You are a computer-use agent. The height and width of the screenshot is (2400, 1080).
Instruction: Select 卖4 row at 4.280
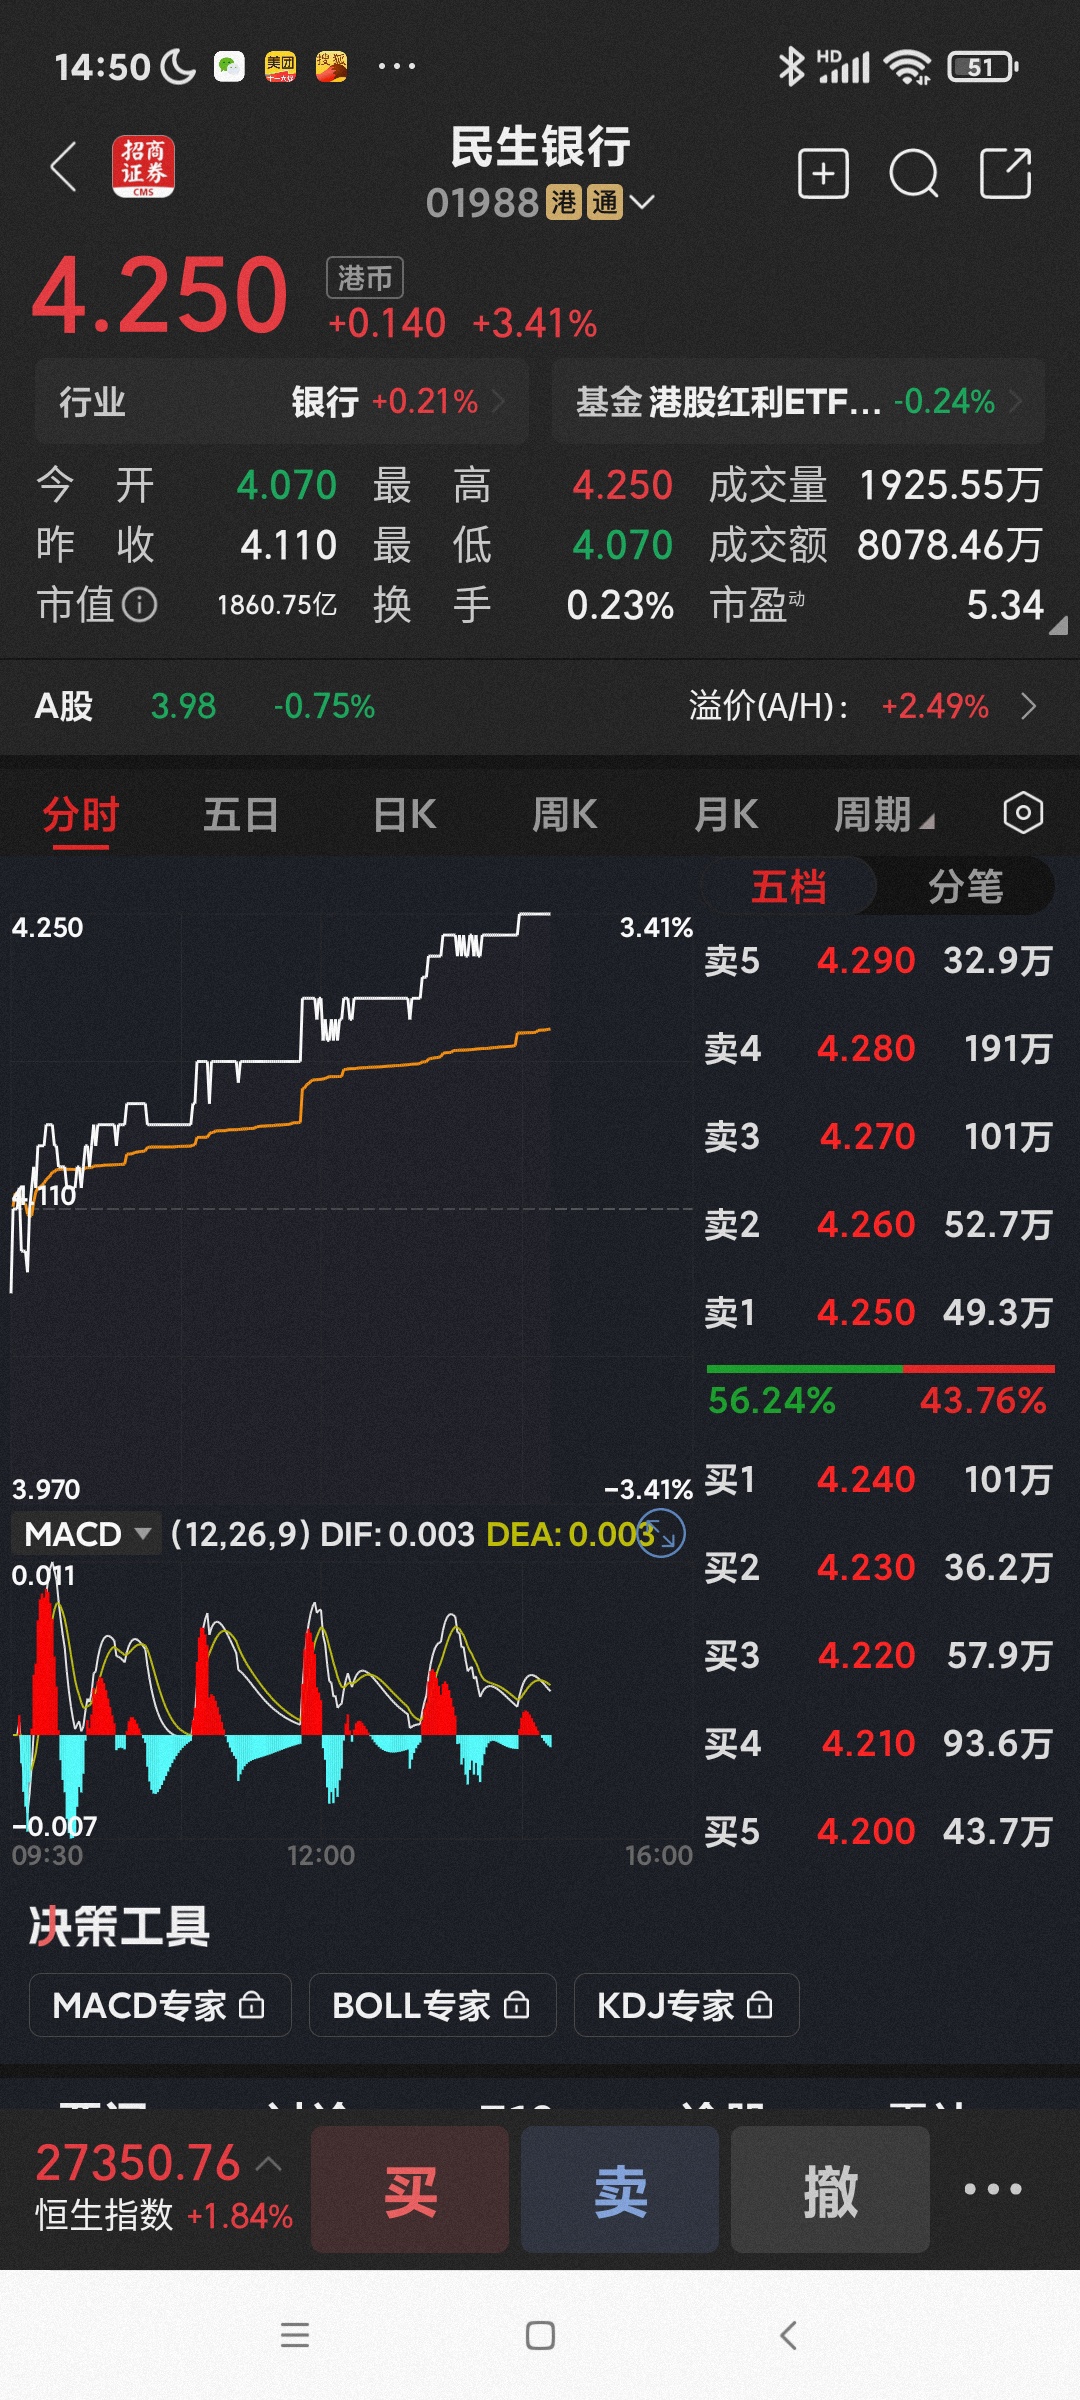tap(878, 1048)
